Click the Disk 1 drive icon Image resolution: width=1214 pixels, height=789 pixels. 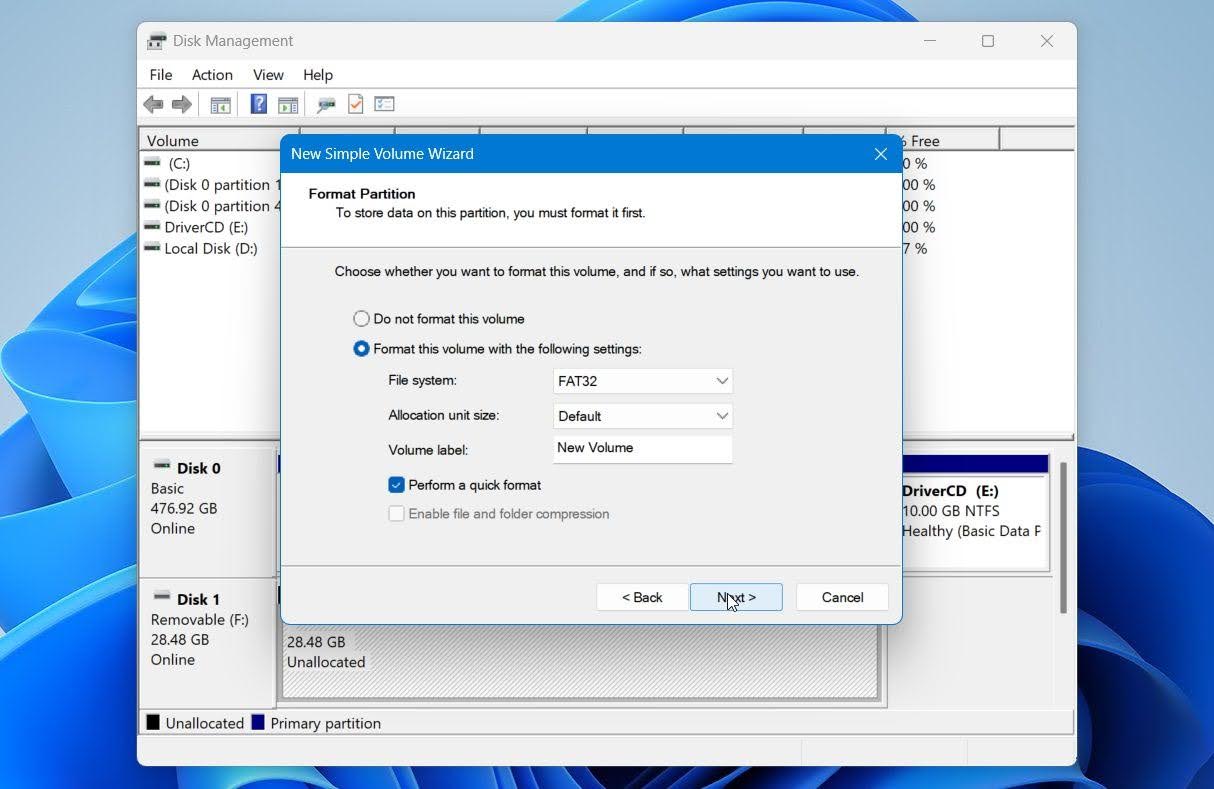pos(161,597)
